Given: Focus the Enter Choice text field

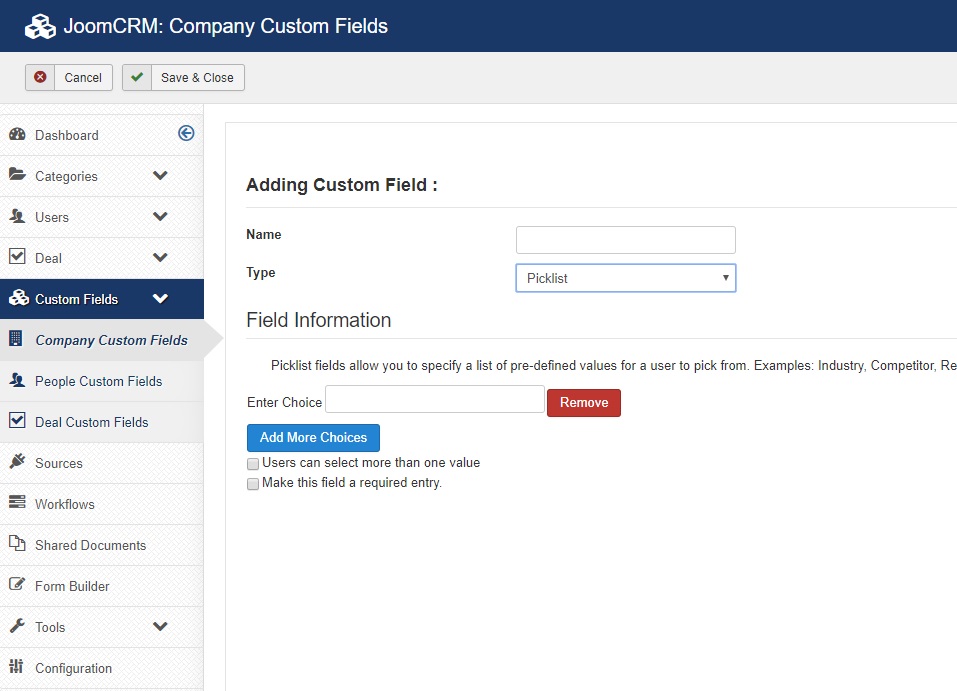Looking at the screenshot, I should coord(435,399).
